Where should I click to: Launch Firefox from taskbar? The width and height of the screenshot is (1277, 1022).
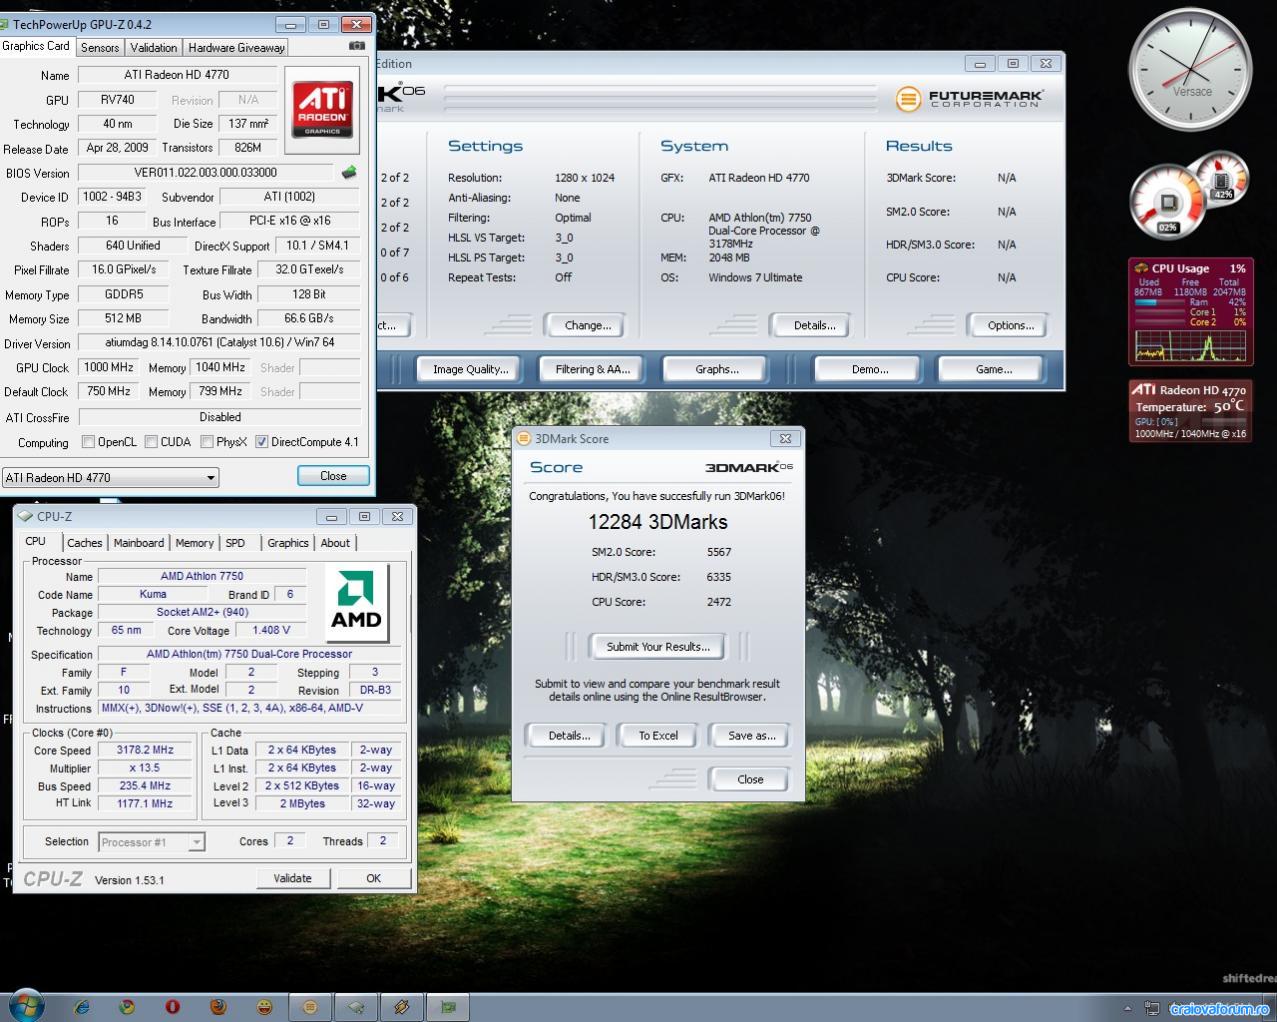(x=218, y=1006)
